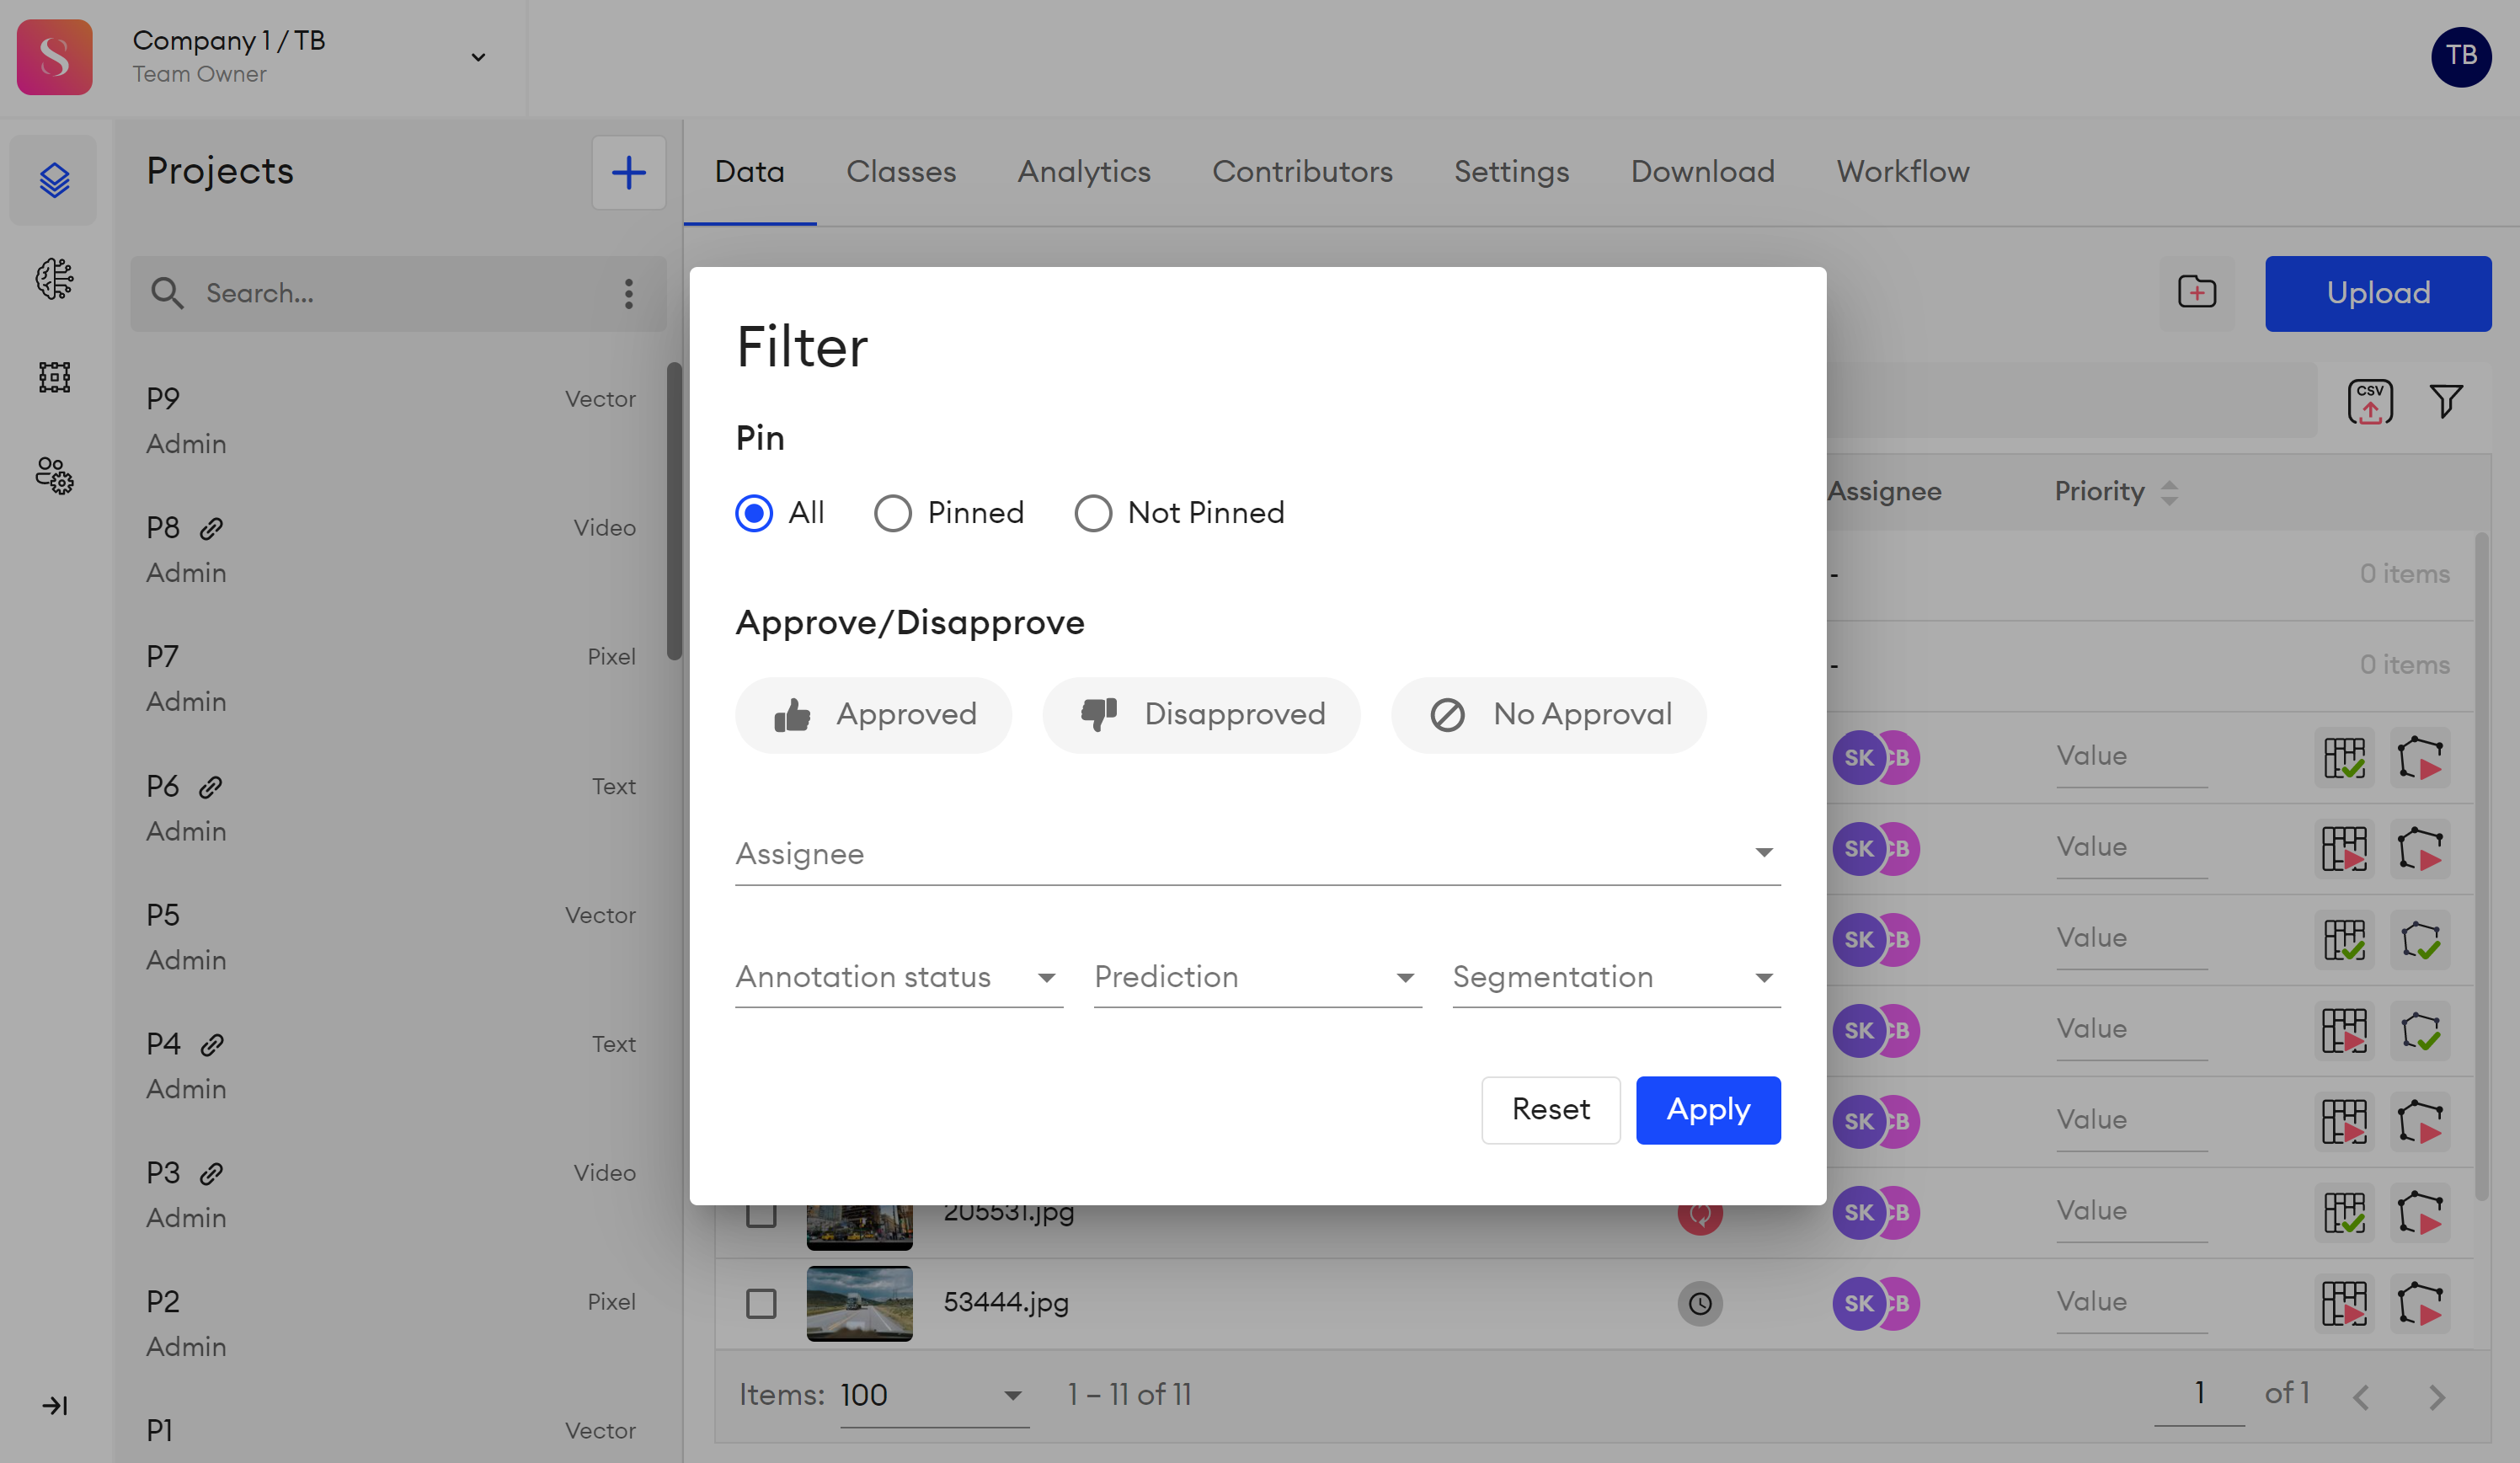Click the SK assignee avatar for 53444.jpg
The height and width of the screenshot is (1463, 2520).
(x=1858, y=1303)
